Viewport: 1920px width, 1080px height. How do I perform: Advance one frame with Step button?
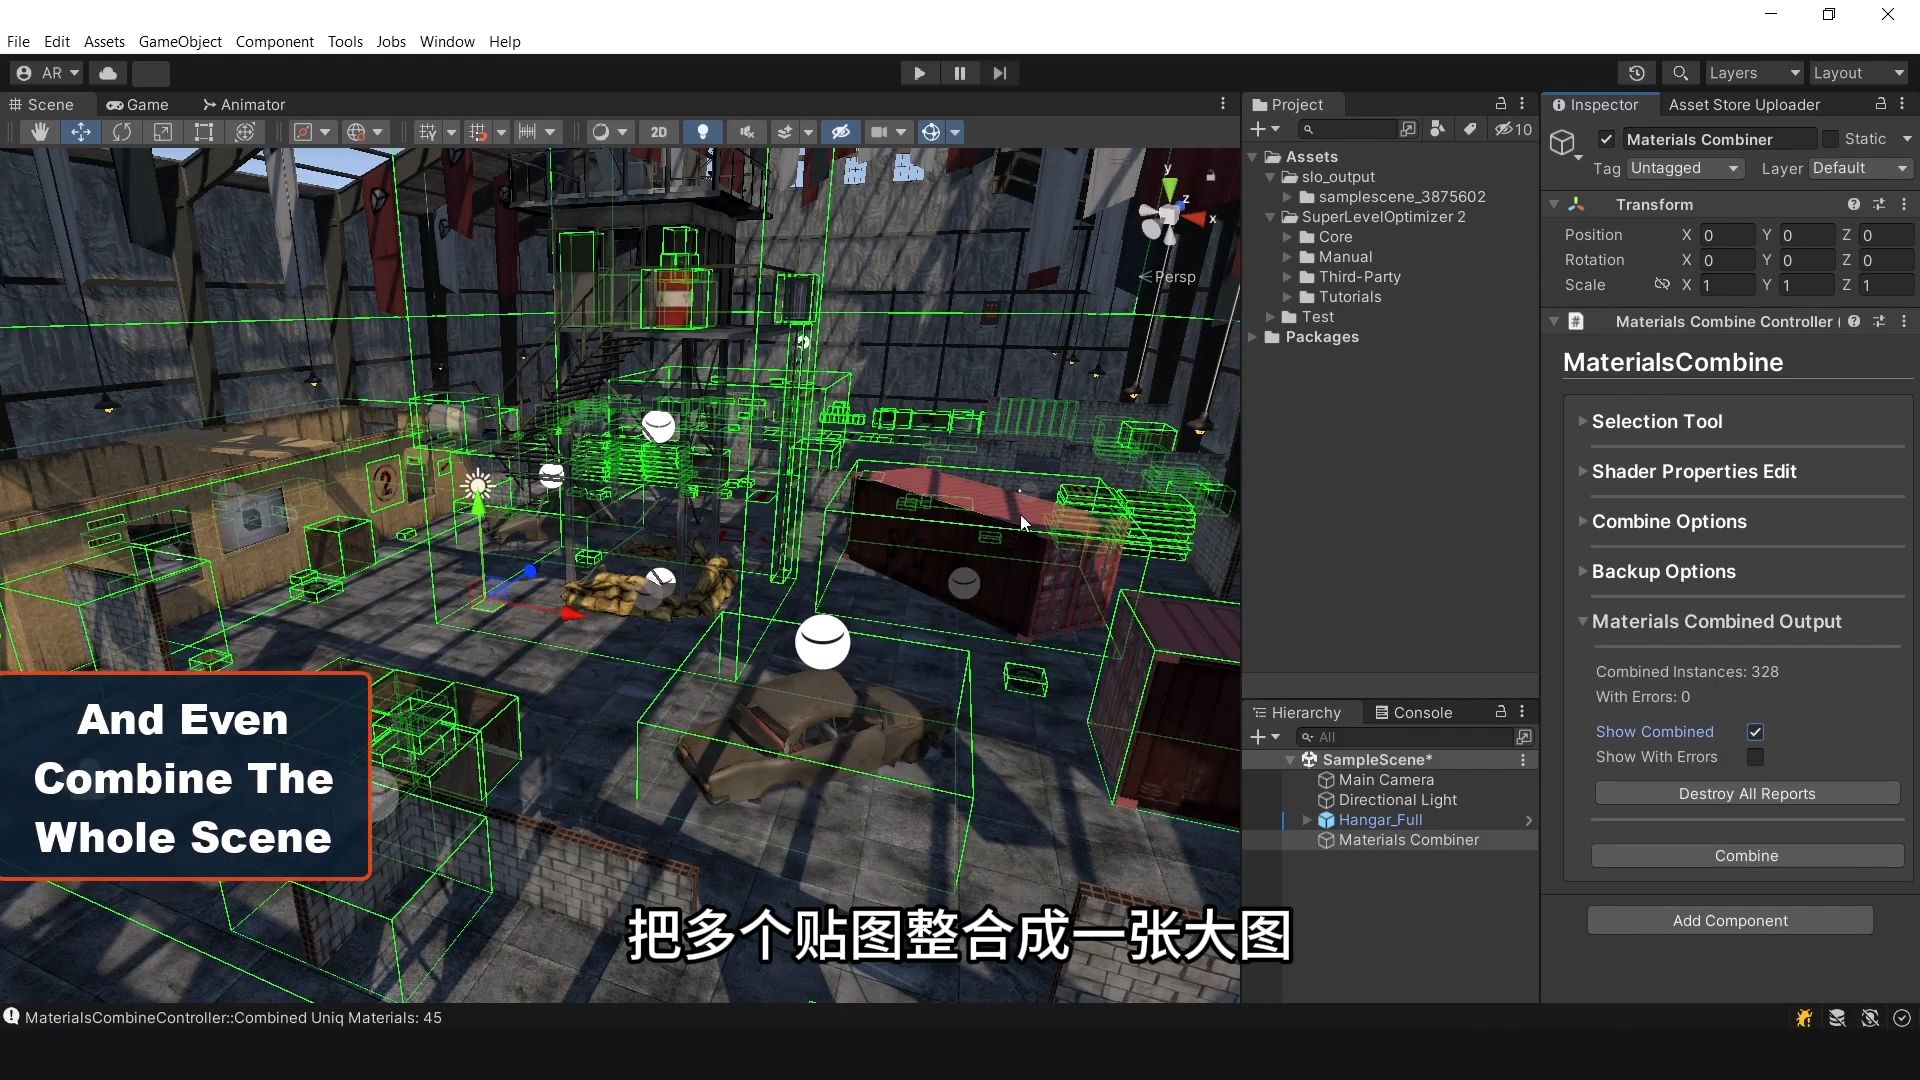point(1000,73)
